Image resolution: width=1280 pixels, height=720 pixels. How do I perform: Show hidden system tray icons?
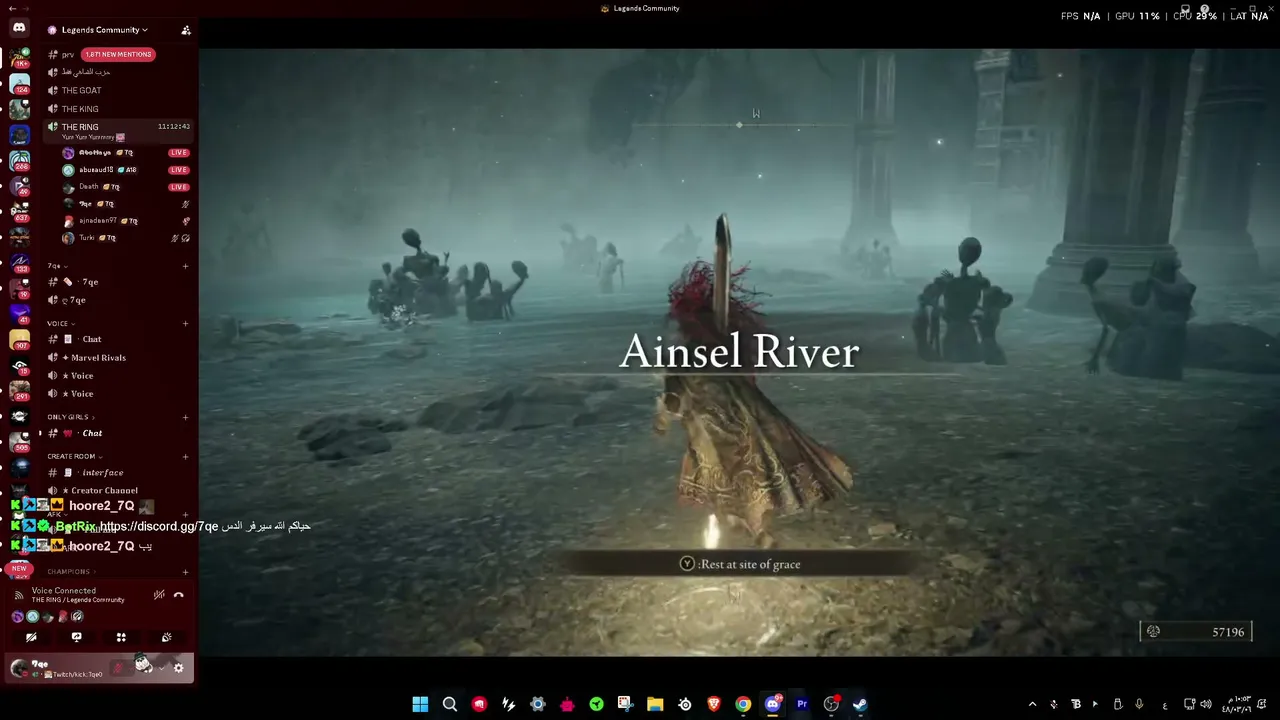(1033, 704)
